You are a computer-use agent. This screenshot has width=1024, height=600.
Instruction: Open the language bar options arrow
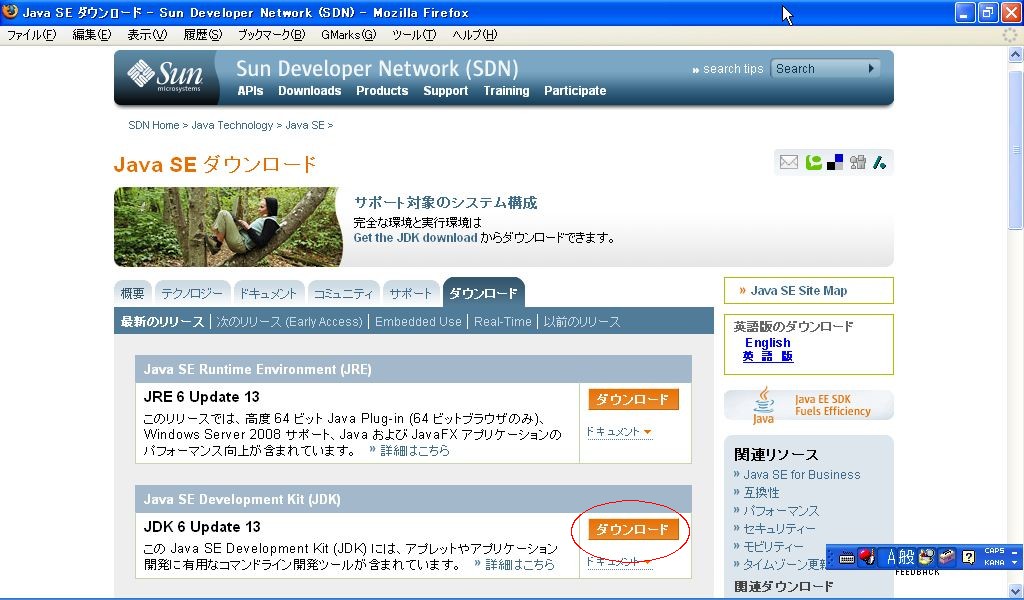[x=1014, y=563]
